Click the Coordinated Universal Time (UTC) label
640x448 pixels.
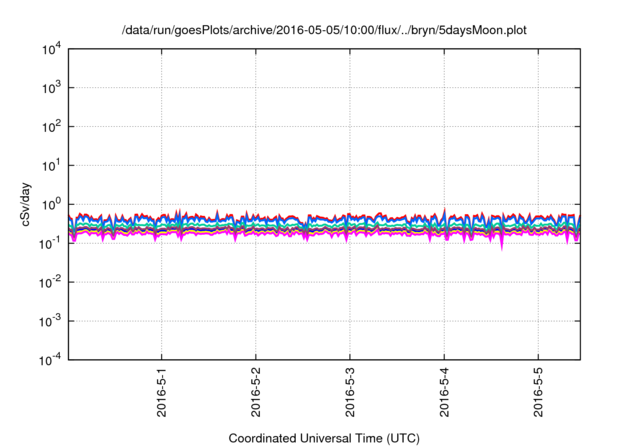[x=324, y=439]
